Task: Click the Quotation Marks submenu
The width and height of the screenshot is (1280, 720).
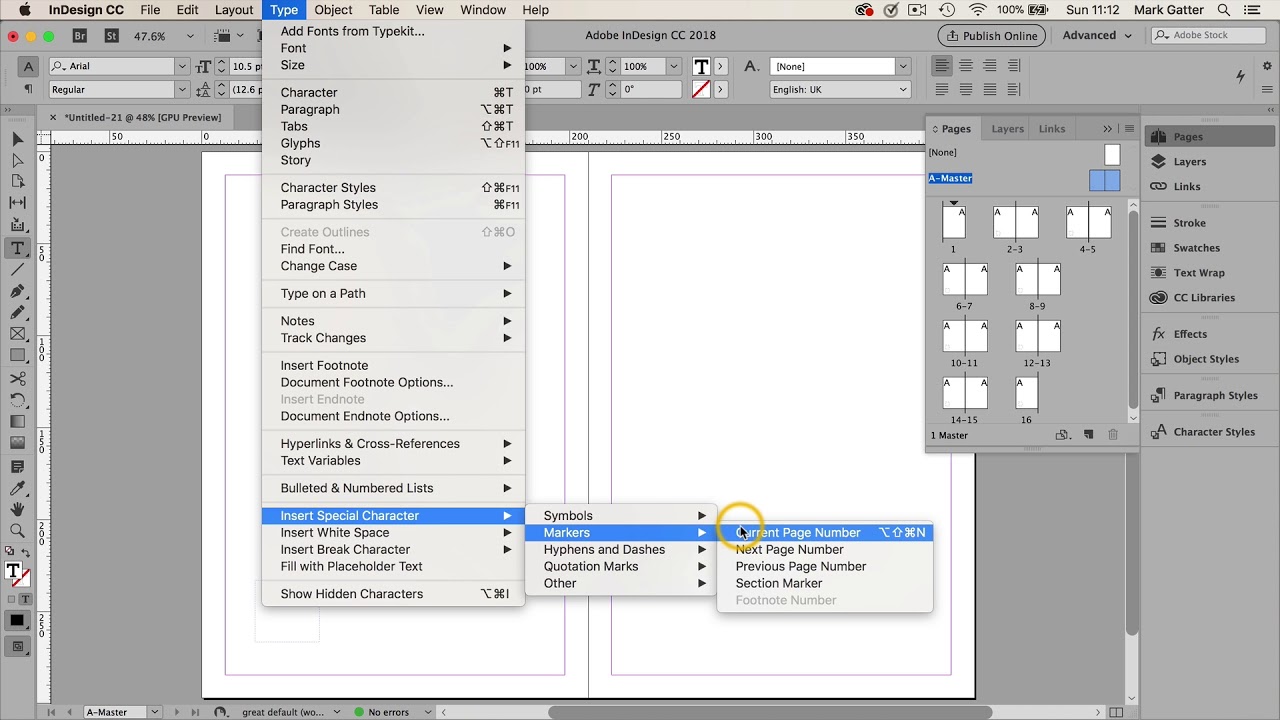Action: pos(620,566)
